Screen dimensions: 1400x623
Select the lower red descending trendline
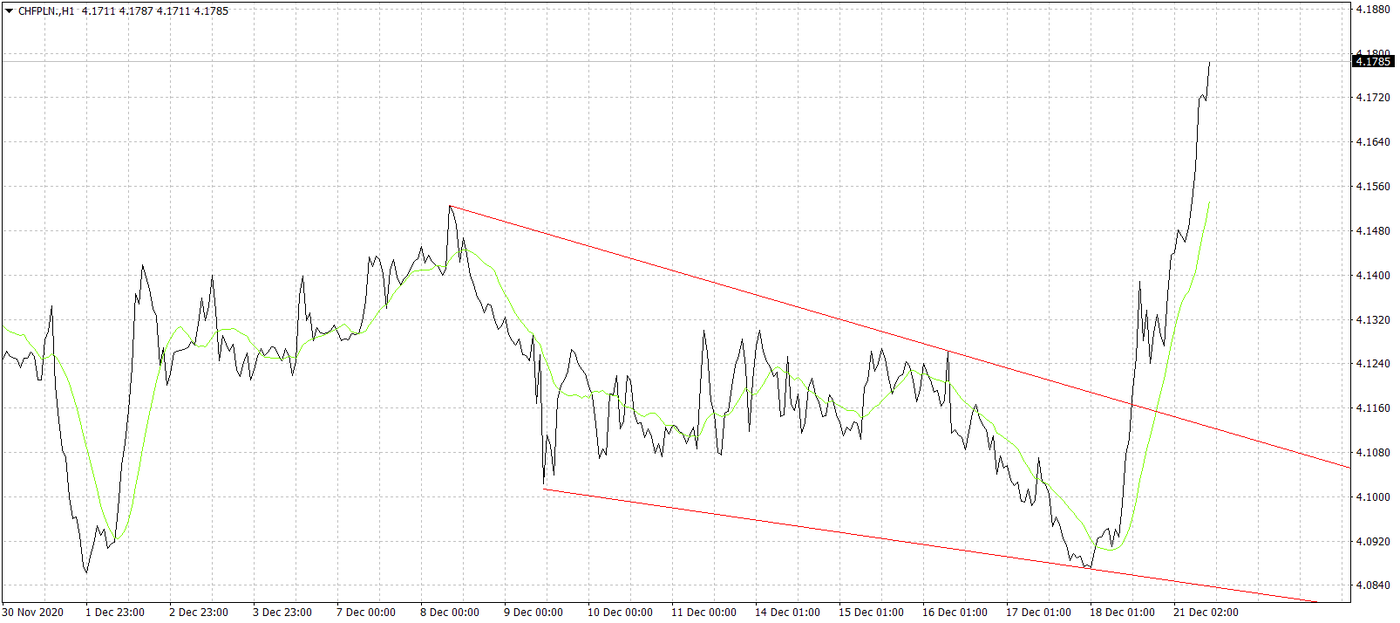[800, 528]
